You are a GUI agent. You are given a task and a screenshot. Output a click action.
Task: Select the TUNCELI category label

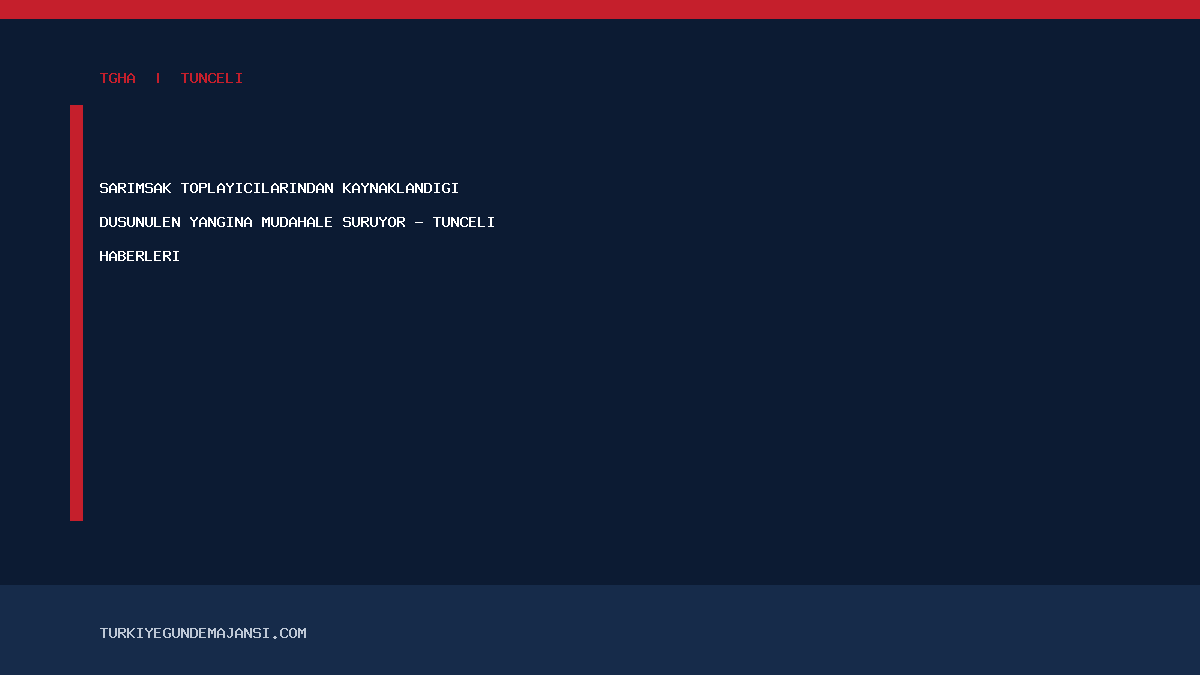212,78
